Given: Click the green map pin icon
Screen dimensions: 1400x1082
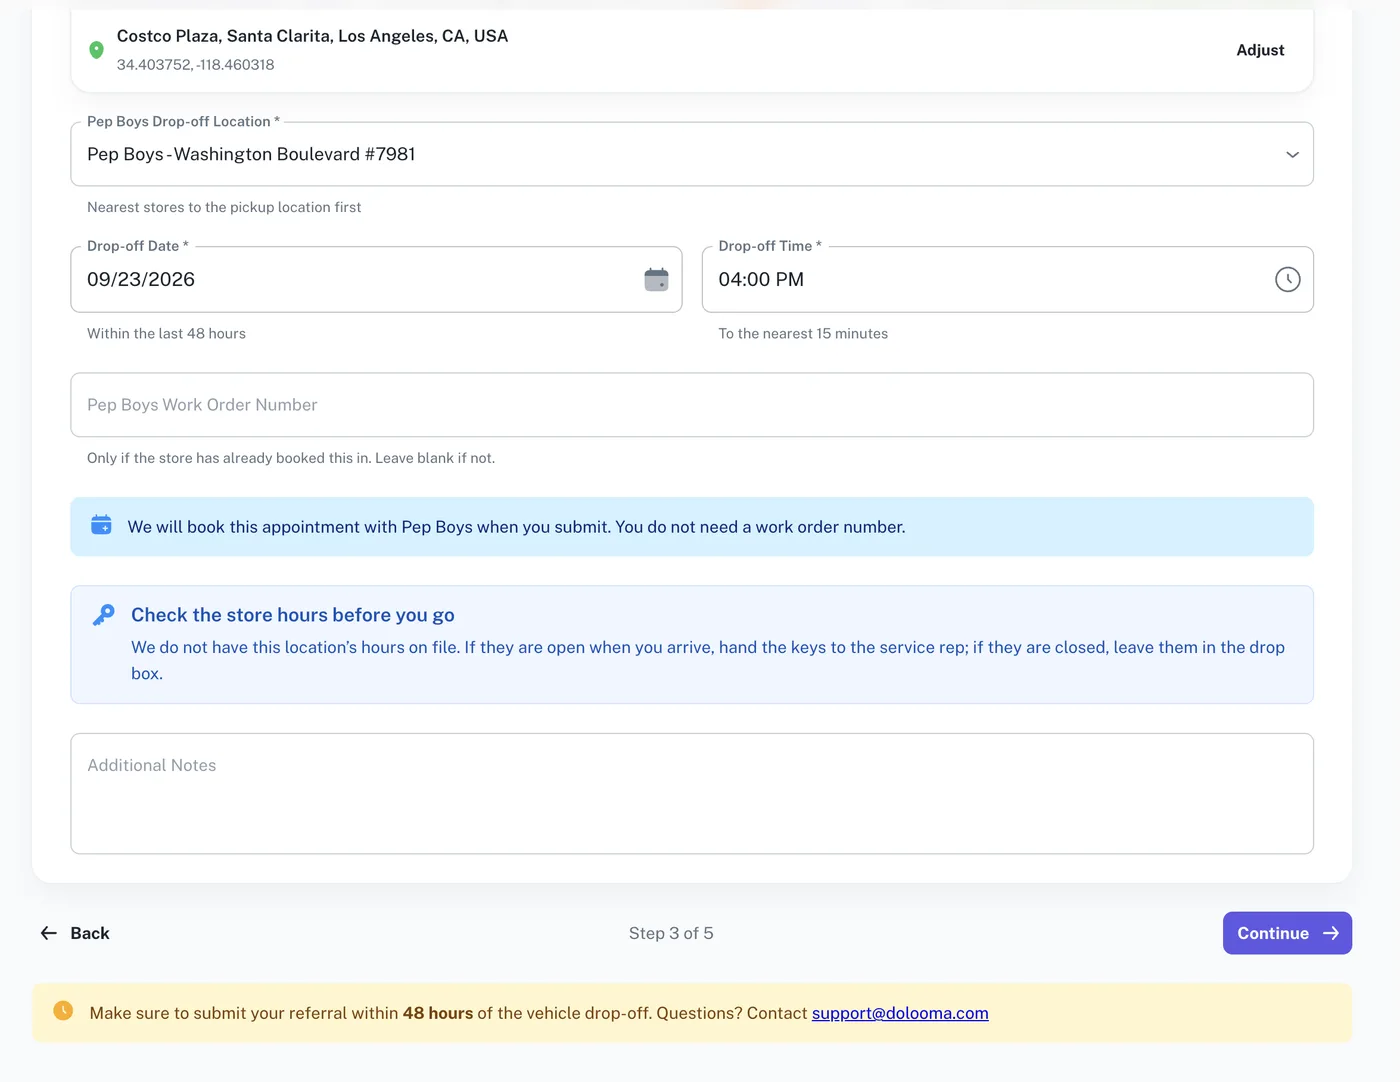Looking at the screenshot, I should click(x=96, y=50).
